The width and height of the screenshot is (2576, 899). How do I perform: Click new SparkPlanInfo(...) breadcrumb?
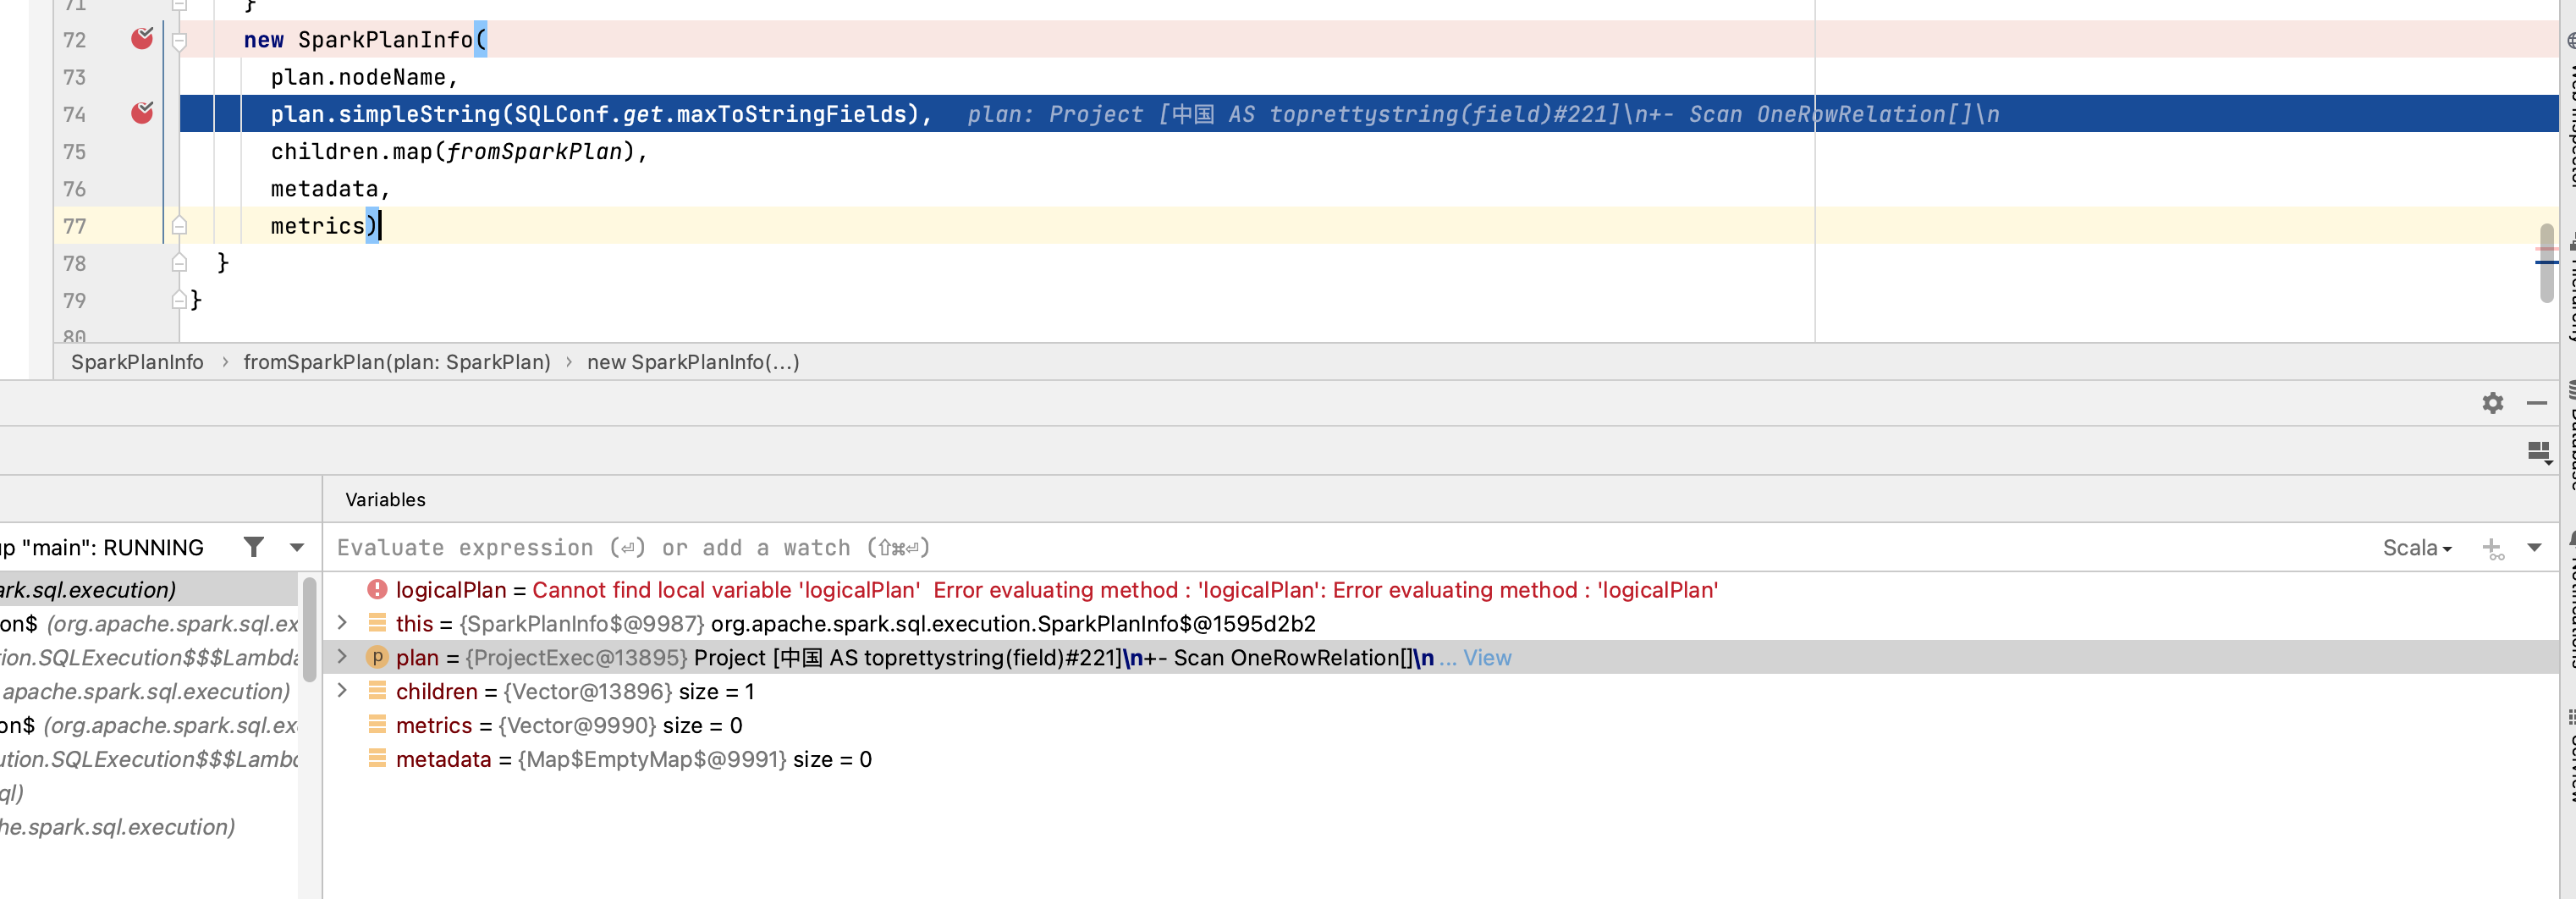coord(693,362)
